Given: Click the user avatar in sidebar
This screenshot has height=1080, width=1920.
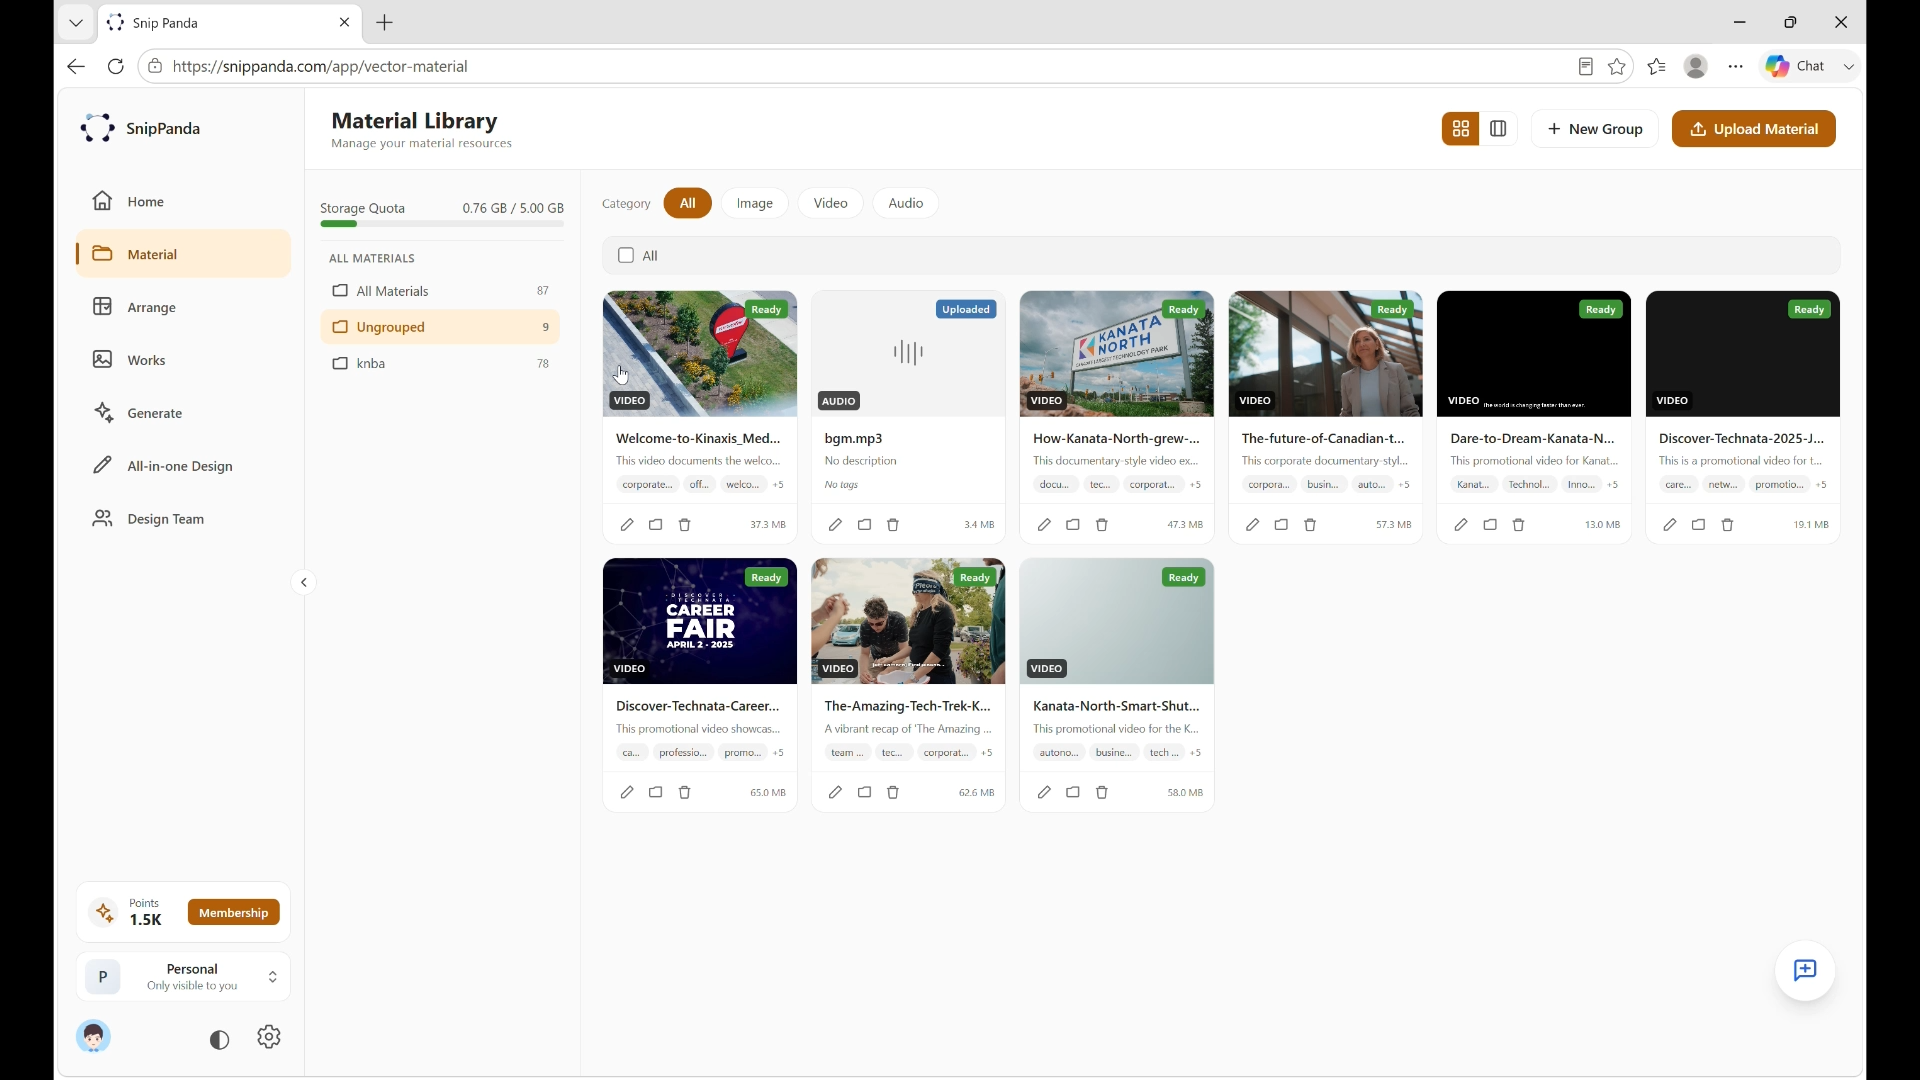Looking at the screenshot, I should (x=94, y=1037).
